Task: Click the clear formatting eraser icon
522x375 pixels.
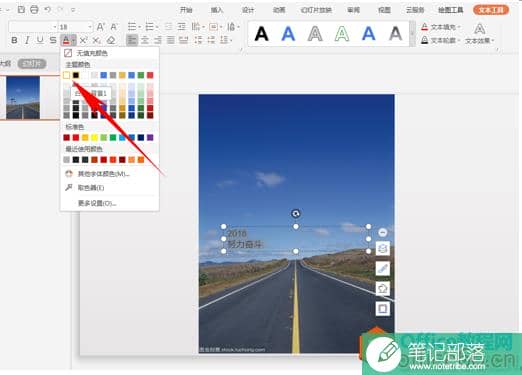Action: 111,40
